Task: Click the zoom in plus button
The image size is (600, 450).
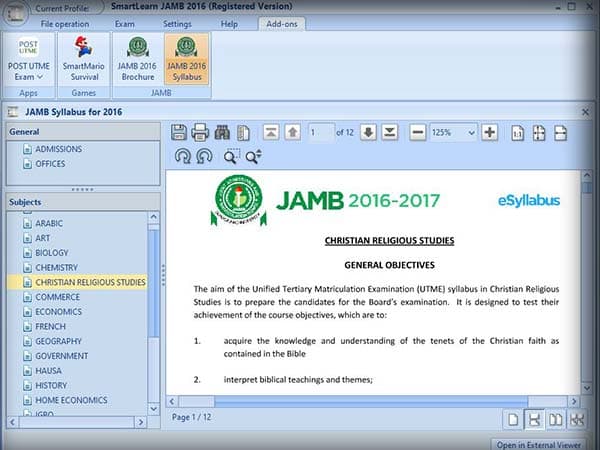Action: tap(489, 132)
